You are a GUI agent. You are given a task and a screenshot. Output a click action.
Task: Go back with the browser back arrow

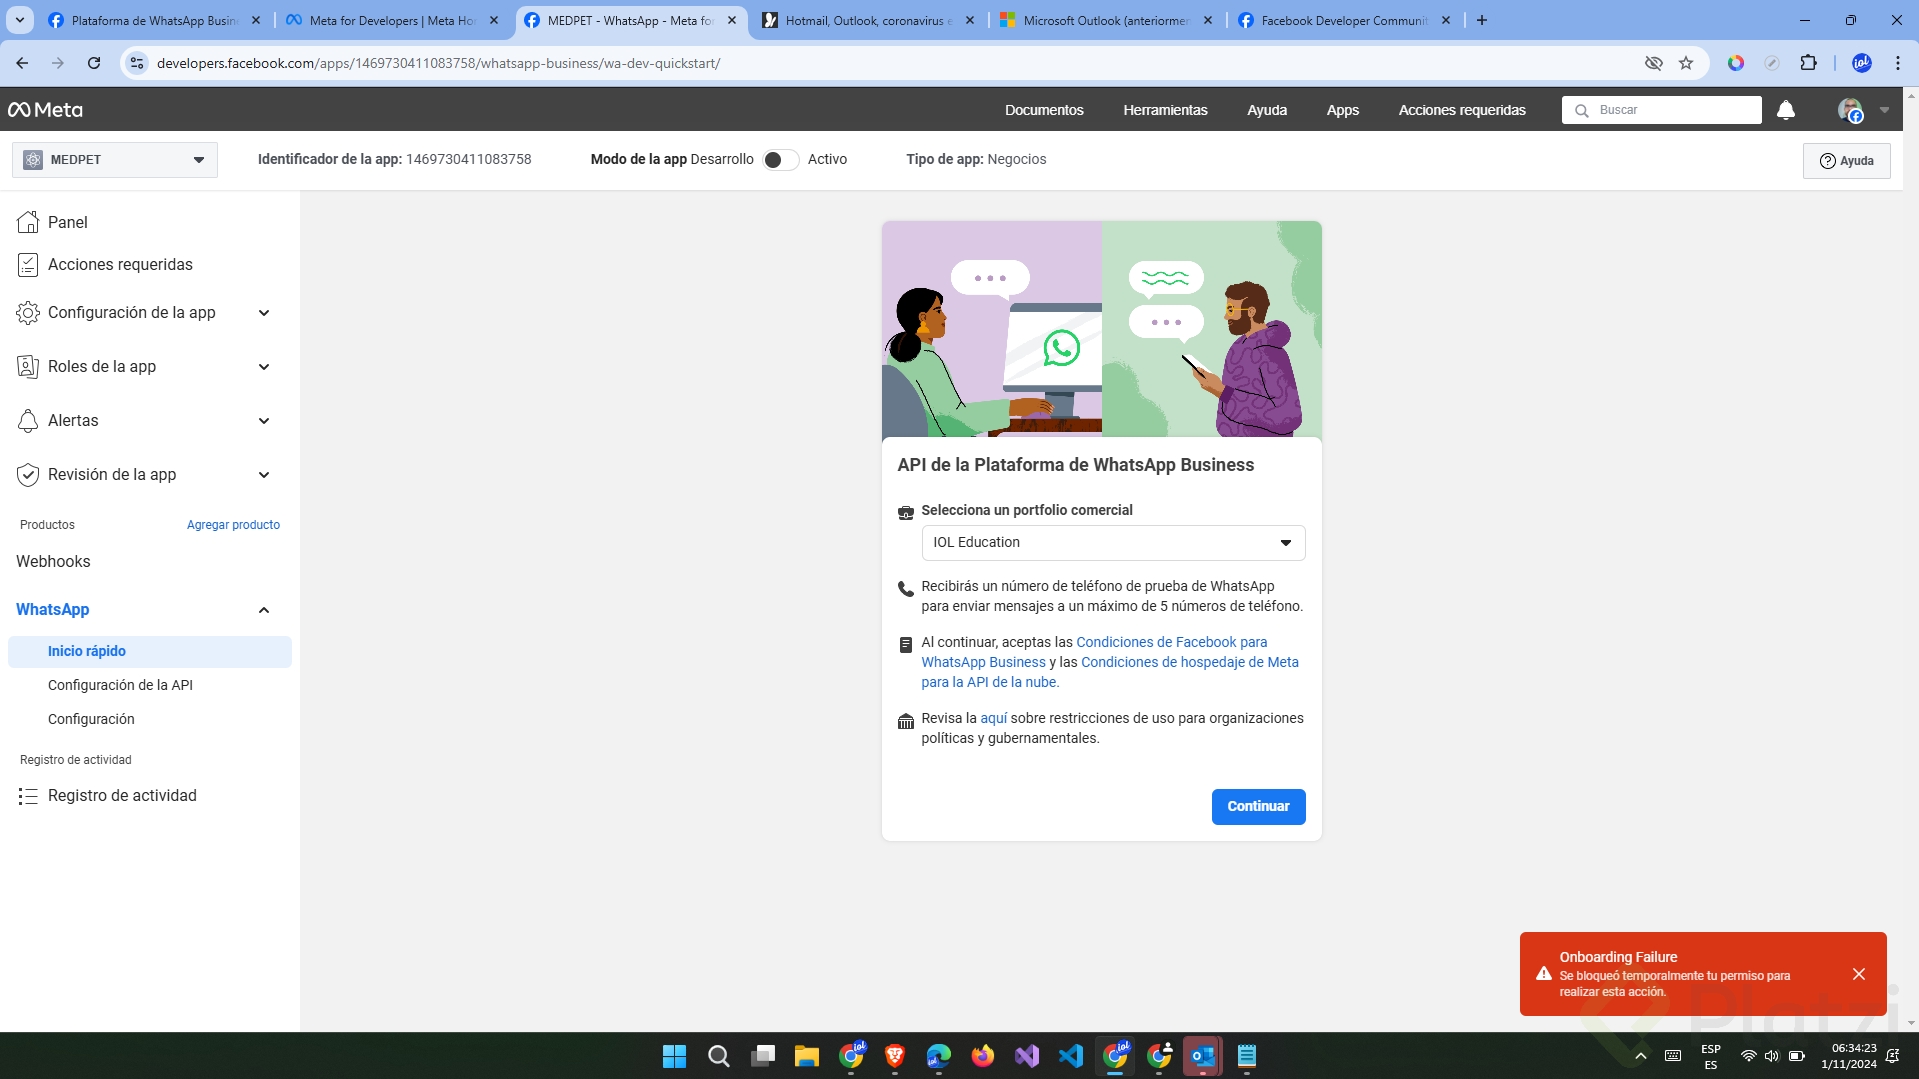pos(22,63)
